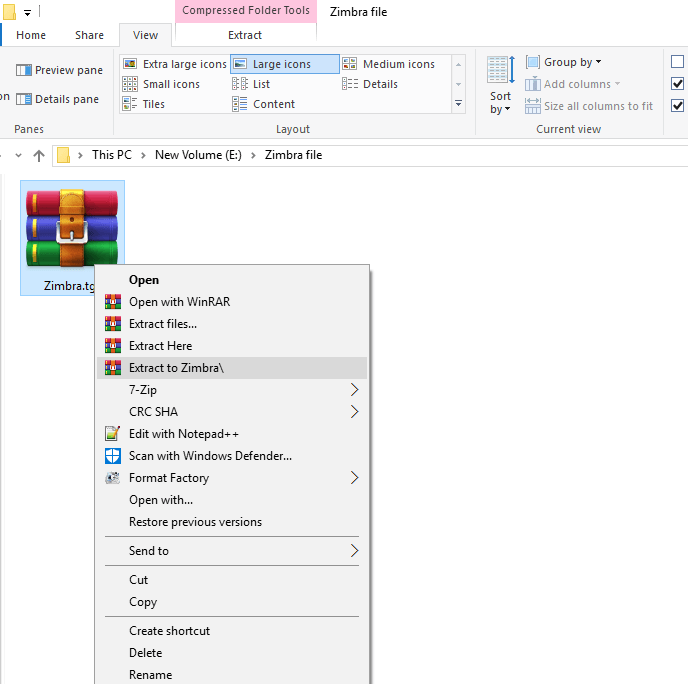Image resolution: width=688 pixels, height=684 pixels.
Task: Click the Details pane icon
Action: point(24,99)
